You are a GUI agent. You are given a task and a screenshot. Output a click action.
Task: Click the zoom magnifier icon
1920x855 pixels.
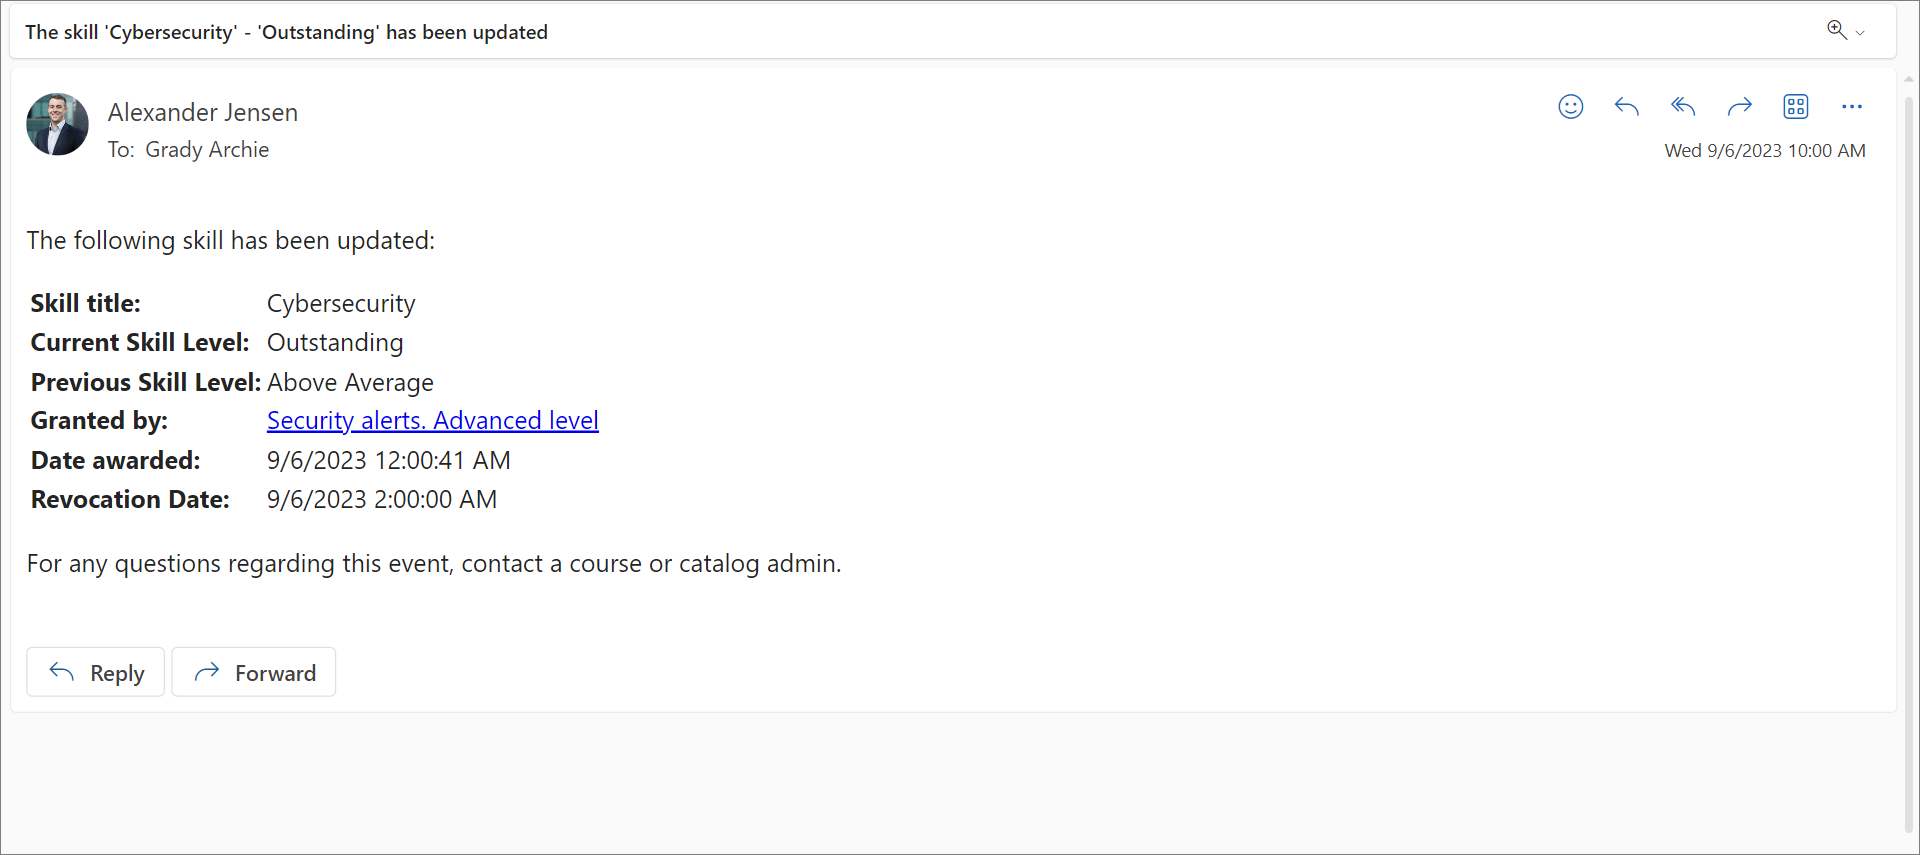click(1836, 30)
